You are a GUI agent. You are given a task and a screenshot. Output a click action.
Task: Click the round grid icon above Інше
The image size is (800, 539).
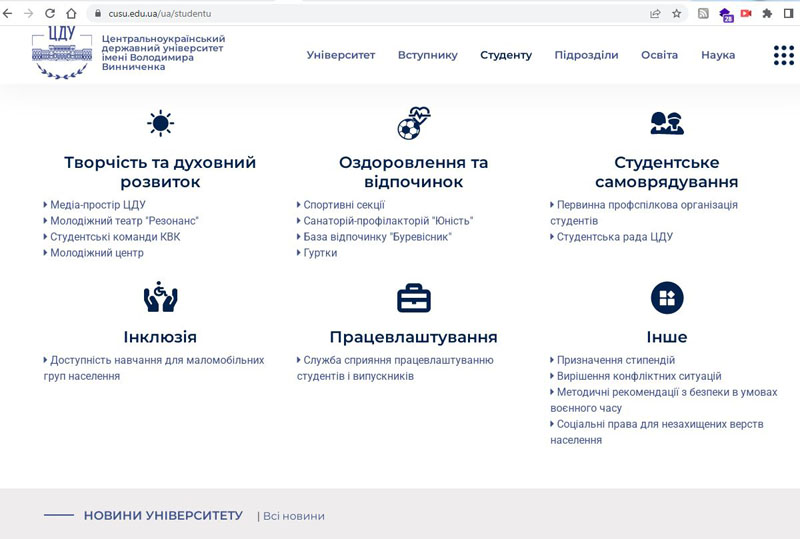(x=666, y=297)
